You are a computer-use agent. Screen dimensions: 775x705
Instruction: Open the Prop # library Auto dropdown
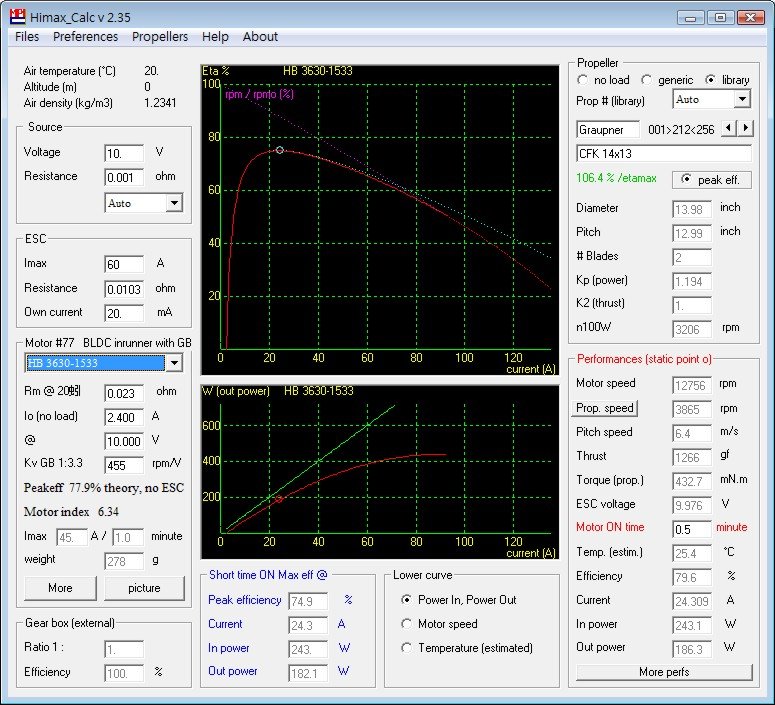(x=741, y=100)
